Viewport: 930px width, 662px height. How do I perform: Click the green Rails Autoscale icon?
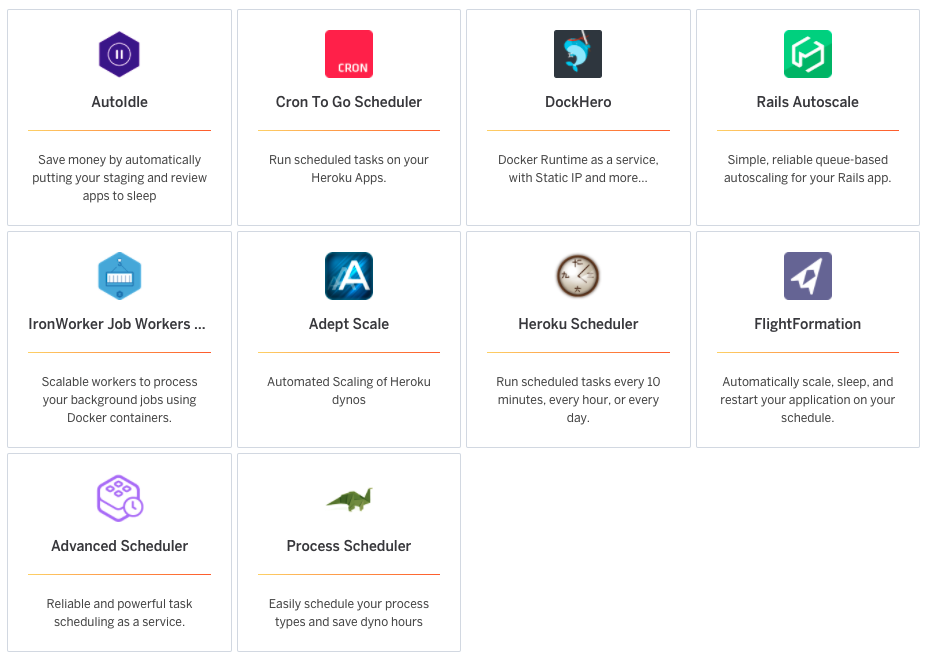pos(807,54)
